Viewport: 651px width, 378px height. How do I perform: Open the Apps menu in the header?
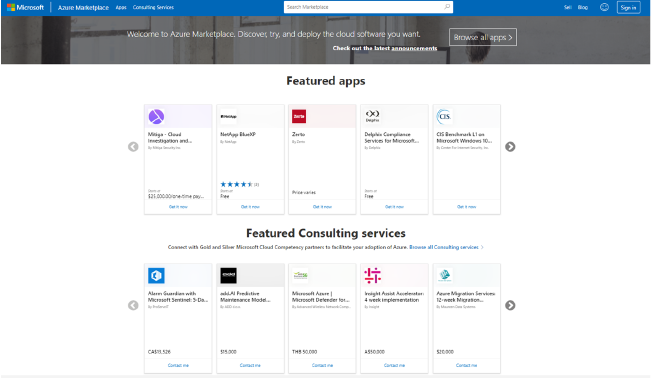[x=121, y=7]
